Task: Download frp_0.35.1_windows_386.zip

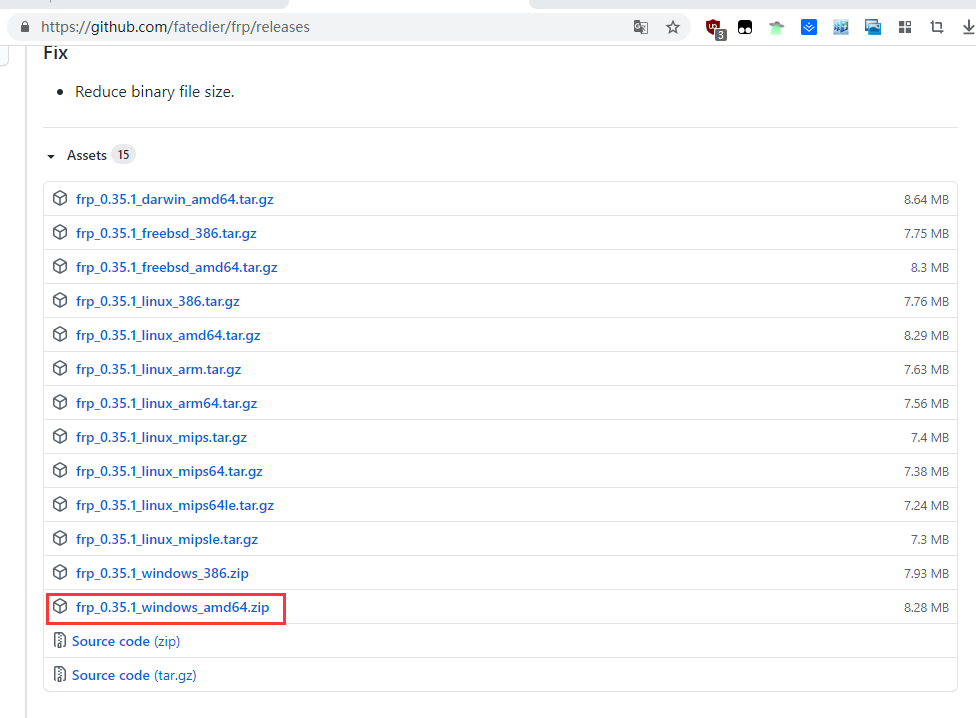Action: click(162, 573)
